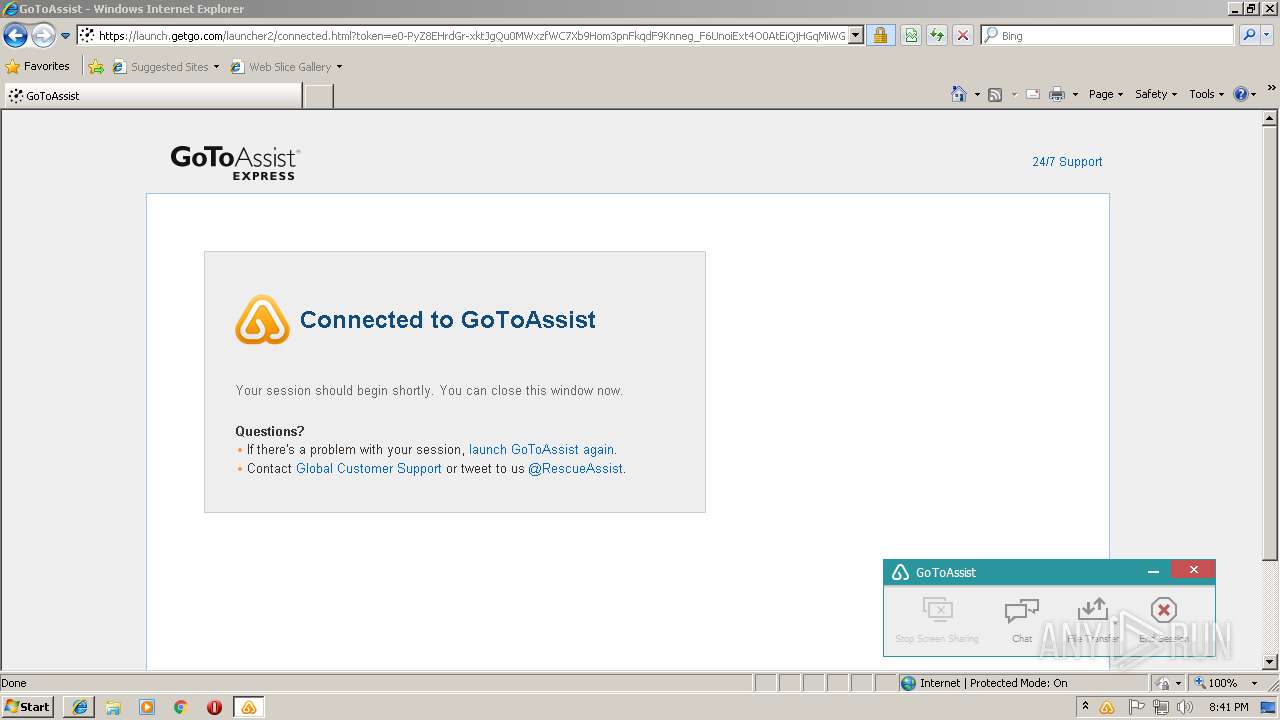Viewport: 1280px width, 720px height.
Task: Click into the Bing search box
Action: (x=1108, y=36)
